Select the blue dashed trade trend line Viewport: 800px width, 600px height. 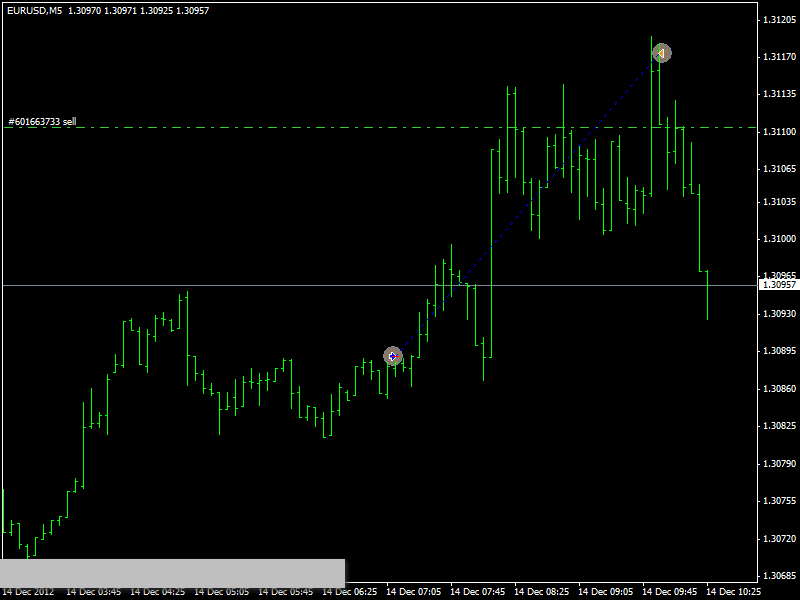tap(527, 205)
